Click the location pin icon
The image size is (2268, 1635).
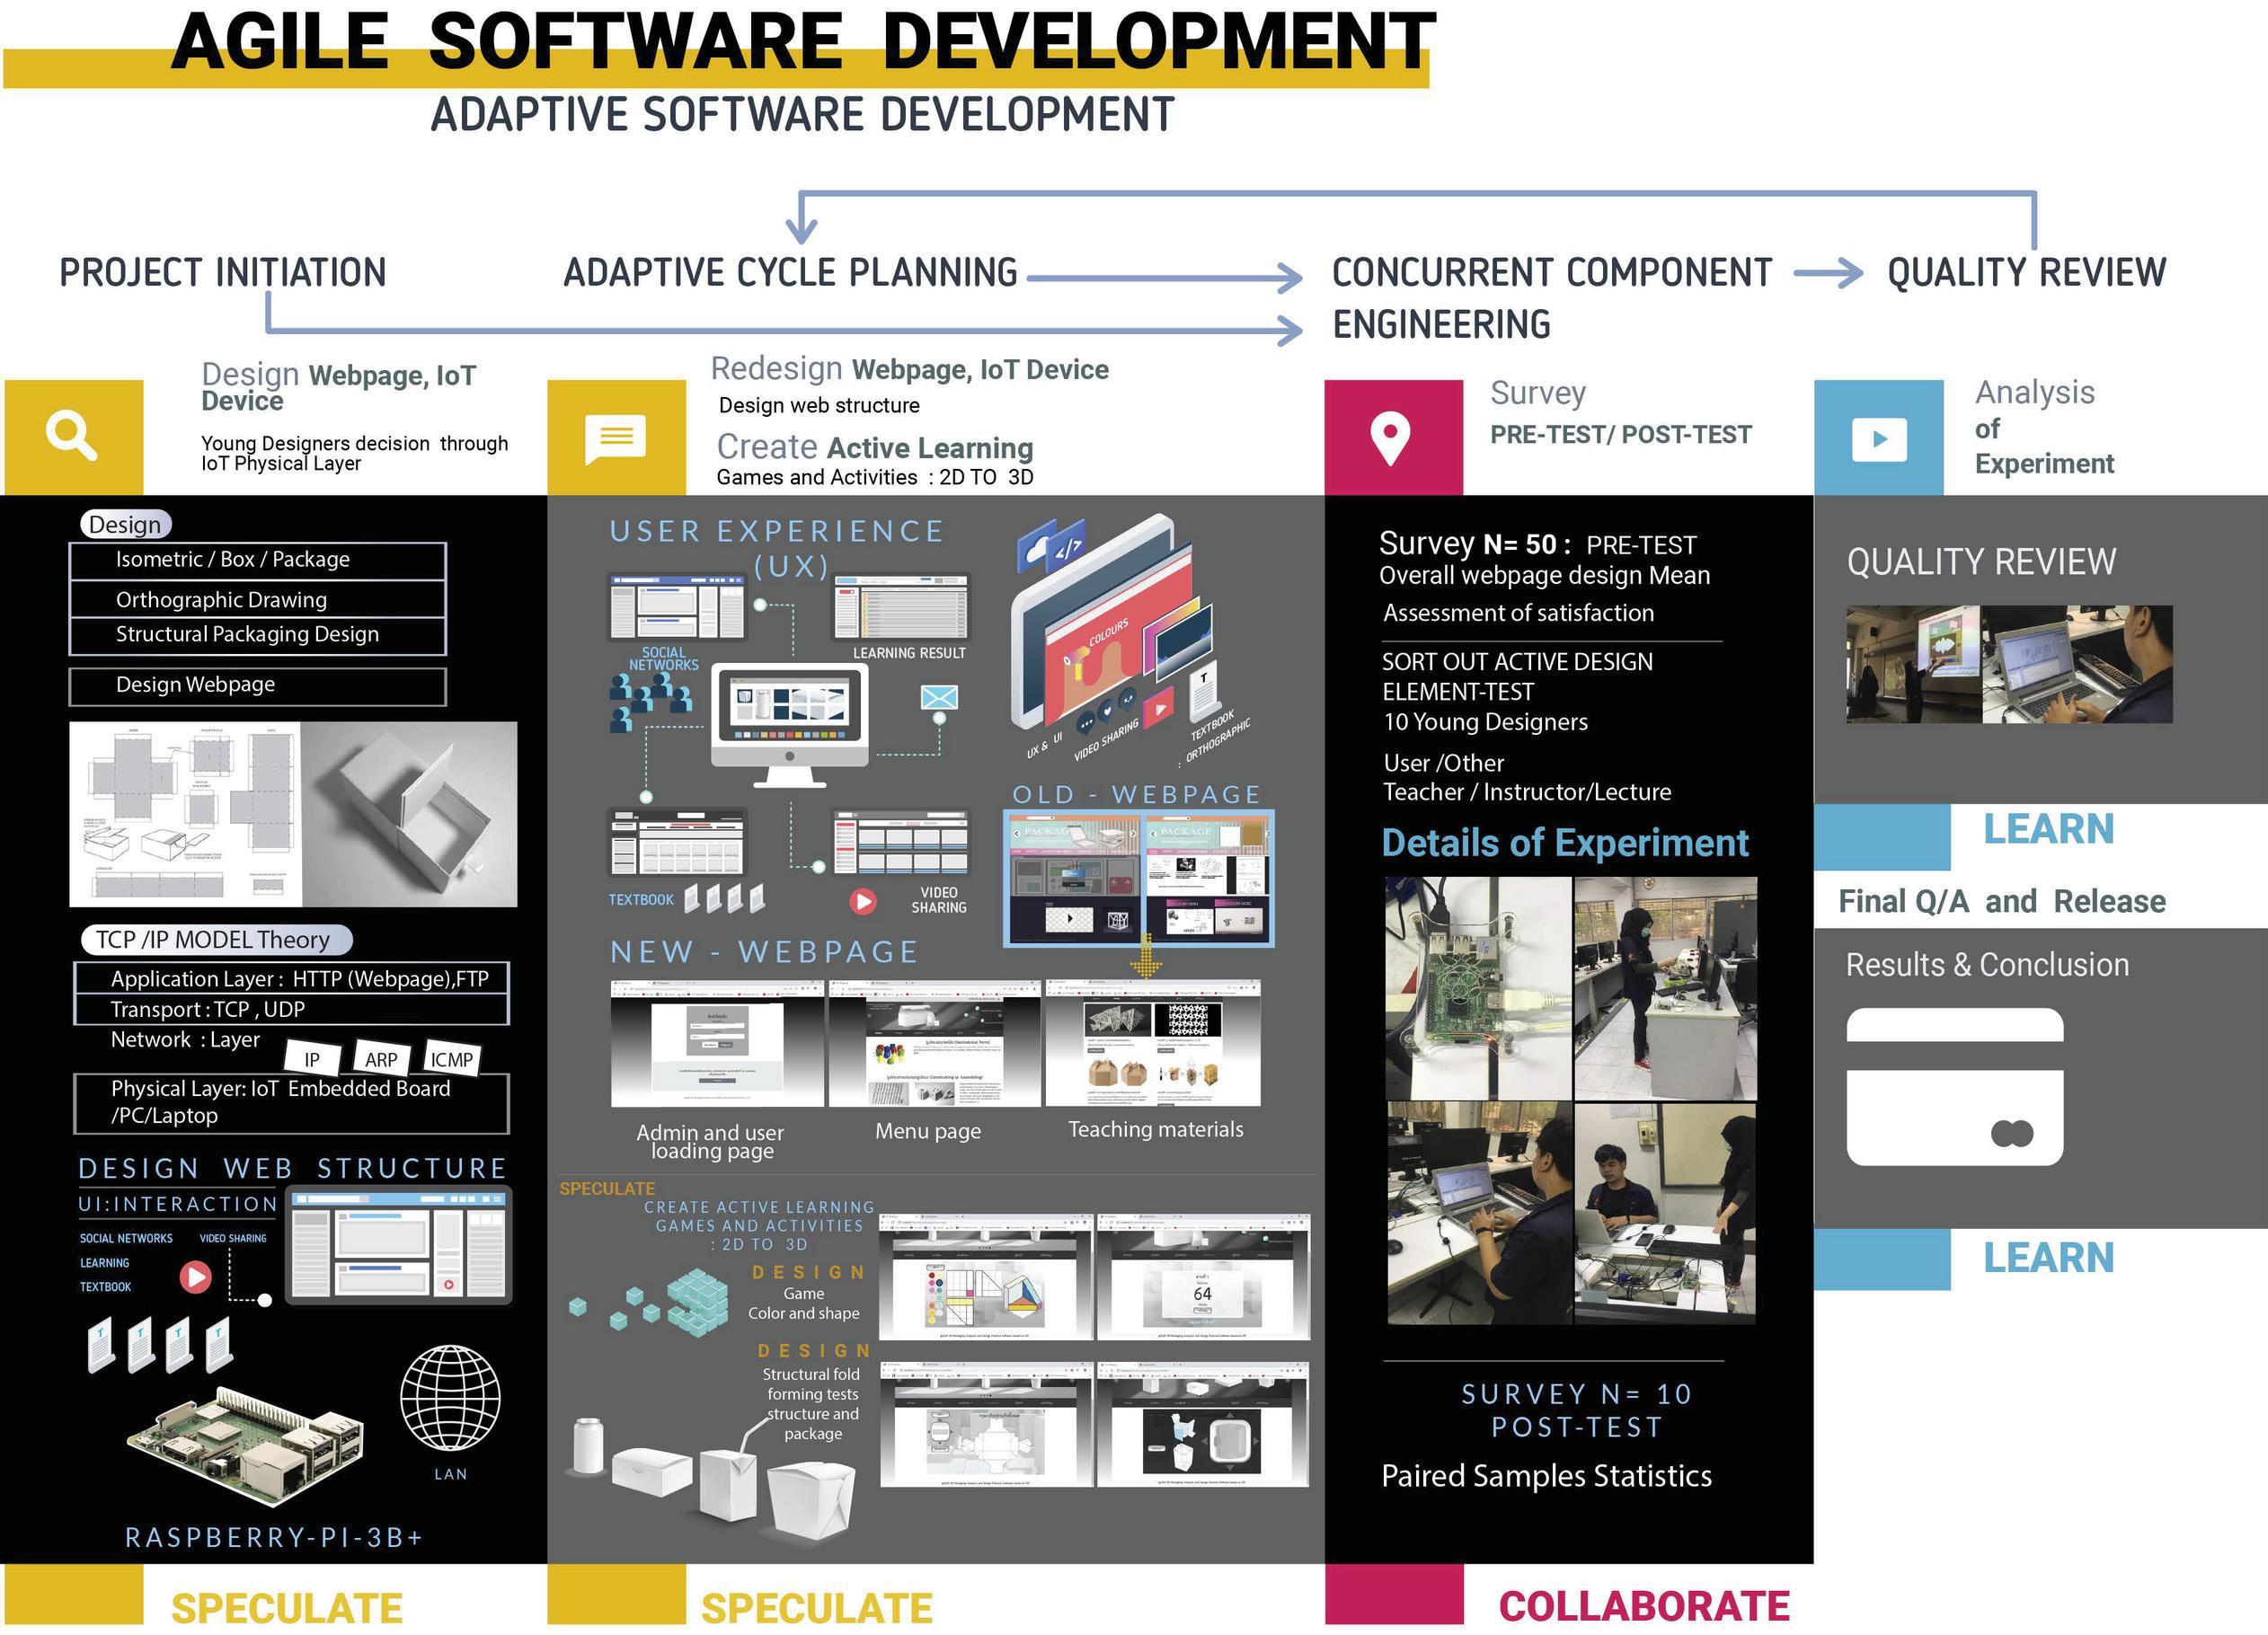click(1390, 438)
